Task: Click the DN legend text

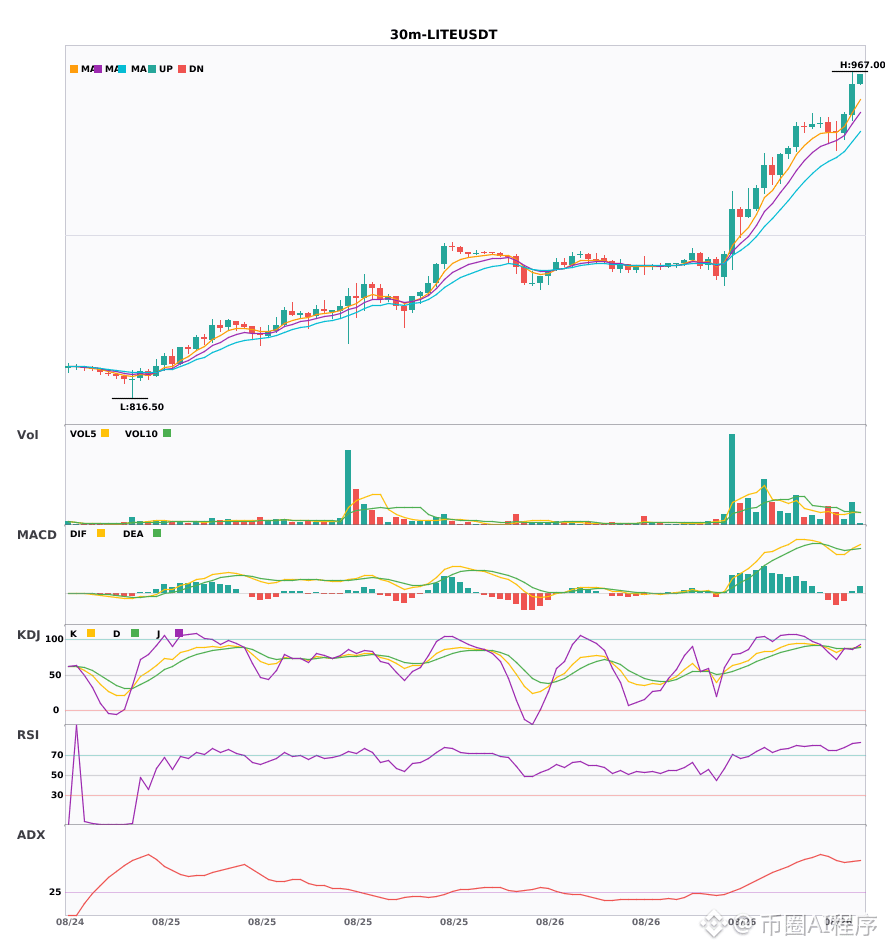Action: 196,69
